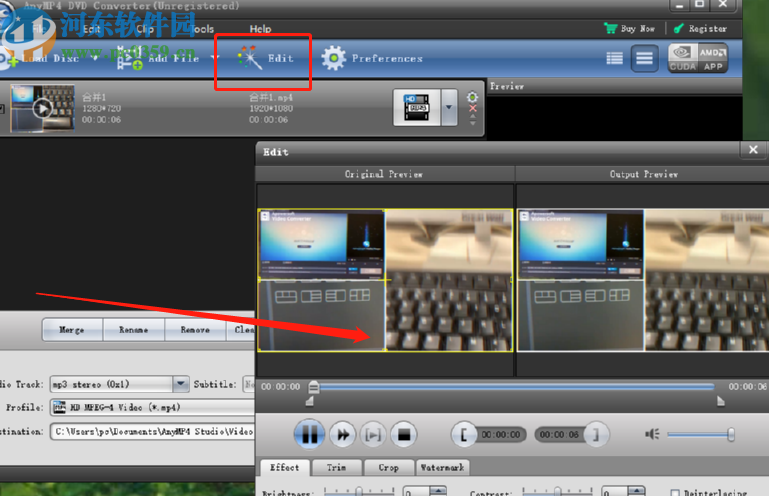Screen dimensions: 769x496
Task: Increase Brightness value with stepper arrow
Action: tap(437, 490)
